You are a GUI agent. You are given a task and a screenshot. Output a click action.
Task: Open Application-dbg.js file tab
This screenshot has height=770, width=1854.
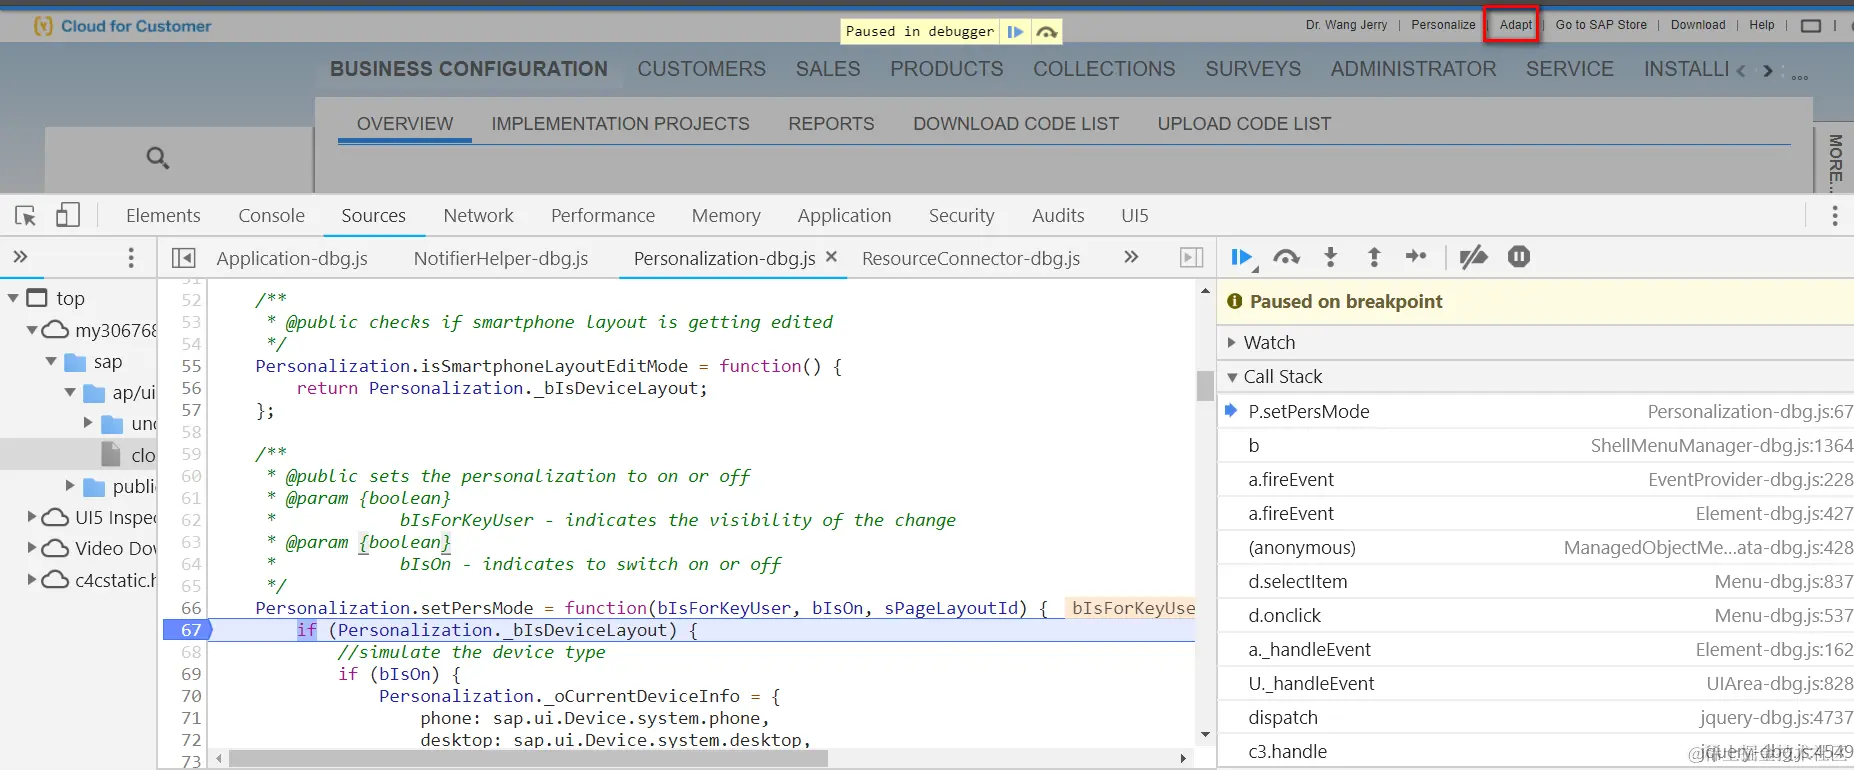click(x=292, y=258)
